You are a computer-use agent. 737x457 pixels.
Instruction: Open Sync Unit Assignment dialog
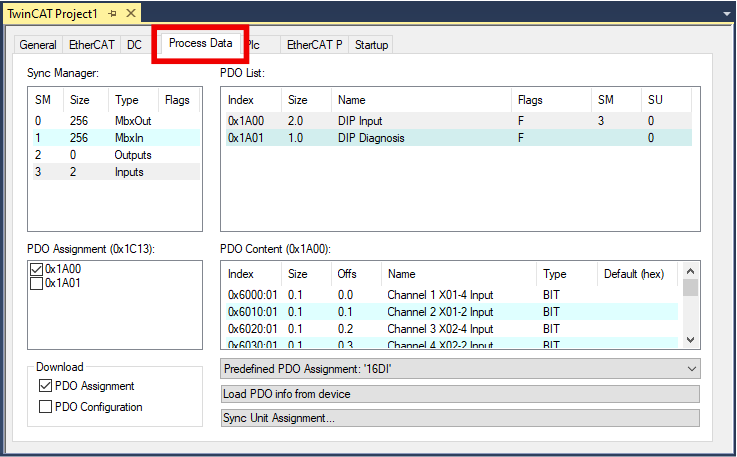pos(460,418)
